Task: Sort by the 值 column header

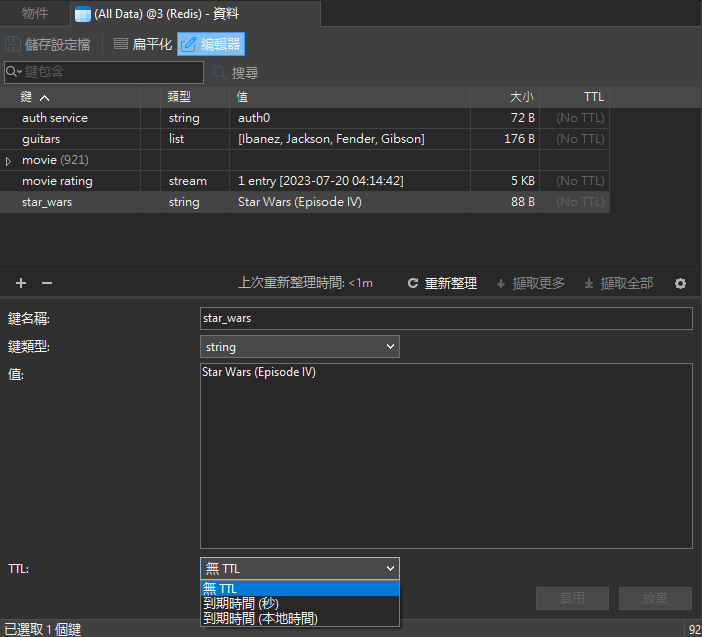Action: point(350,97)
